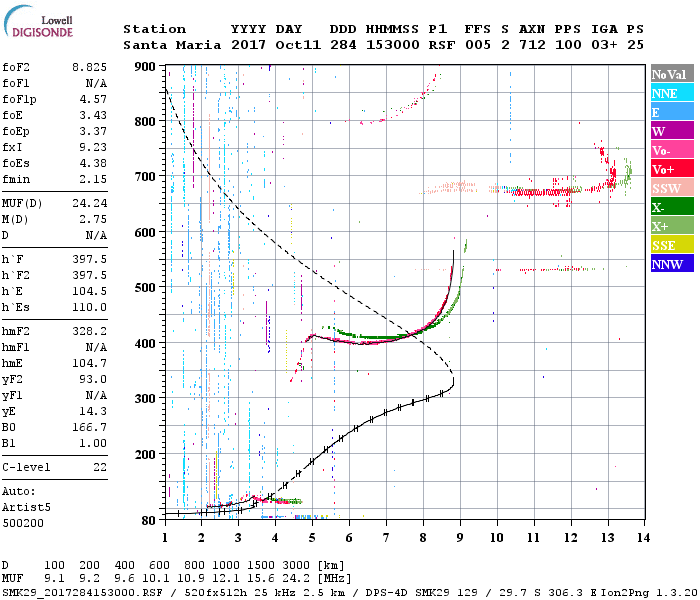Viewport: 700px width, 600px height.
Task: Select the SSE legend color swatch
Action: pyautogui.click(x=672, y=245)
